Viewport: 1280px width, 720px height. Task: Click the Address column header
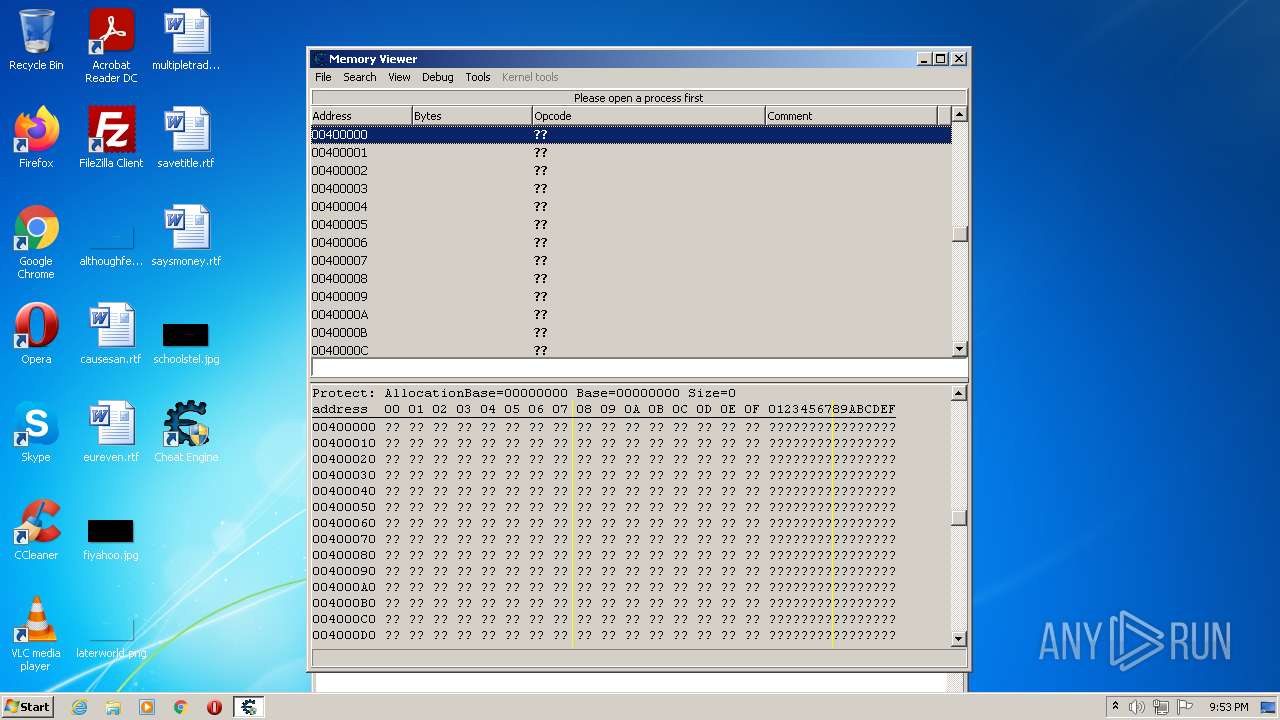click(x=361, y=116)
